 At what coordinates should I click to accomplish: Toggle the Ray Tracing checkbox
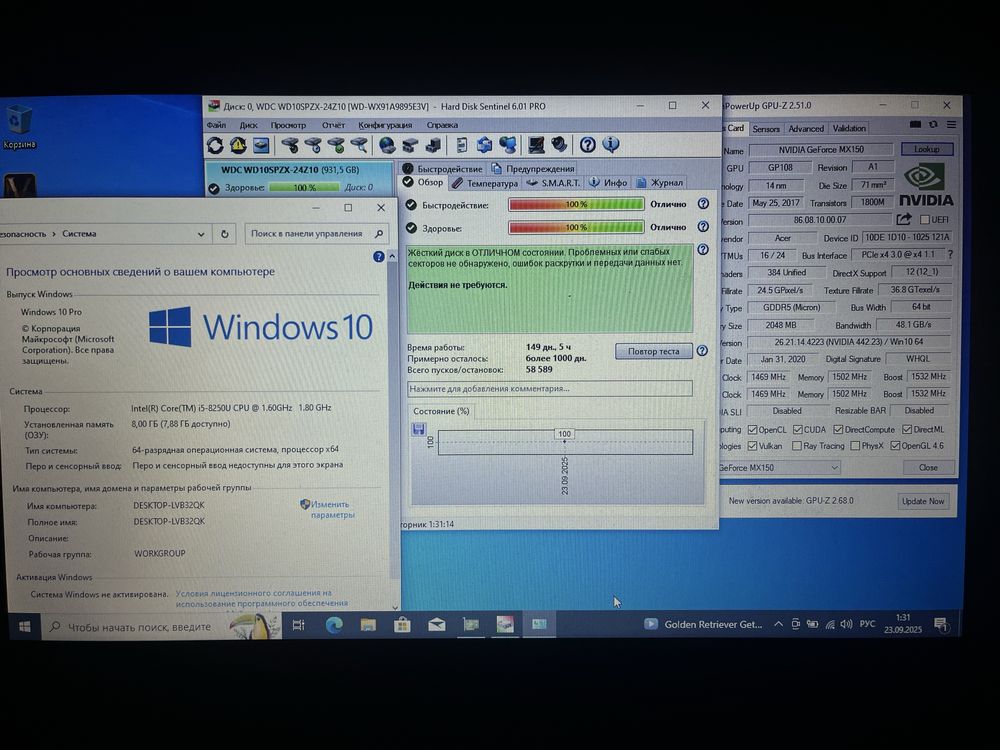click(797, 446)
